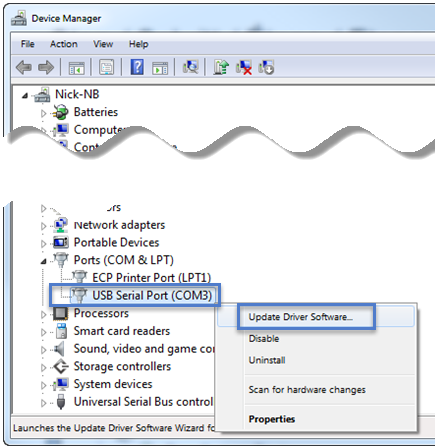The width and height of the screenshot is (435, 448).
Task: Select ECP Printer Port (LPT1) device
Action: coord(152,277)
